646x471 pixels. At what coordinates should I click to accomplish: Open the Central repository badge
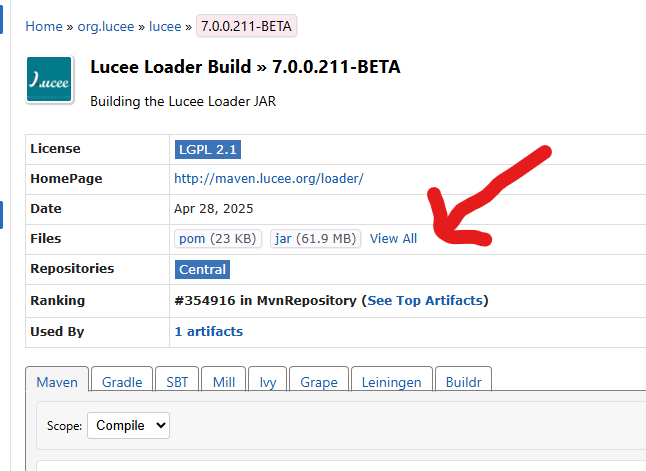pyautogui.click(x=202, y=269)
